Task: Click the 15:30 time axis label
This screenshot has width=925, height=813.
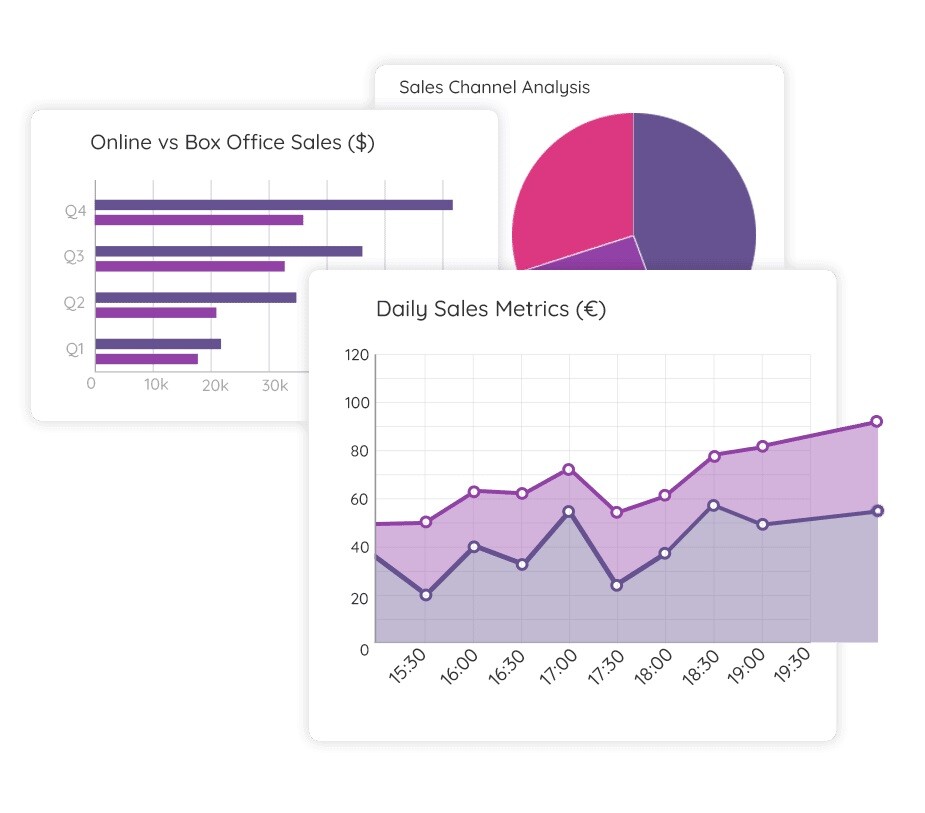Action: click(407, 667)
